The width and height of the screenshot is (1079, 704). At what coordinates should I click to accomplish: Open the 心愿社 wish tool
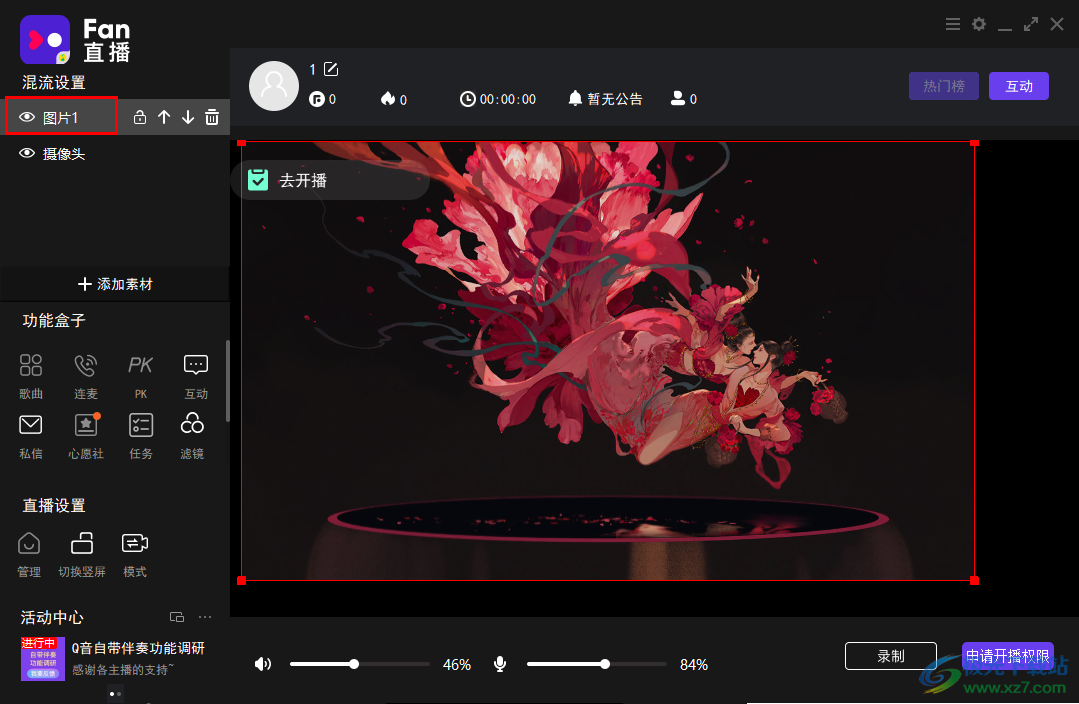86,436
